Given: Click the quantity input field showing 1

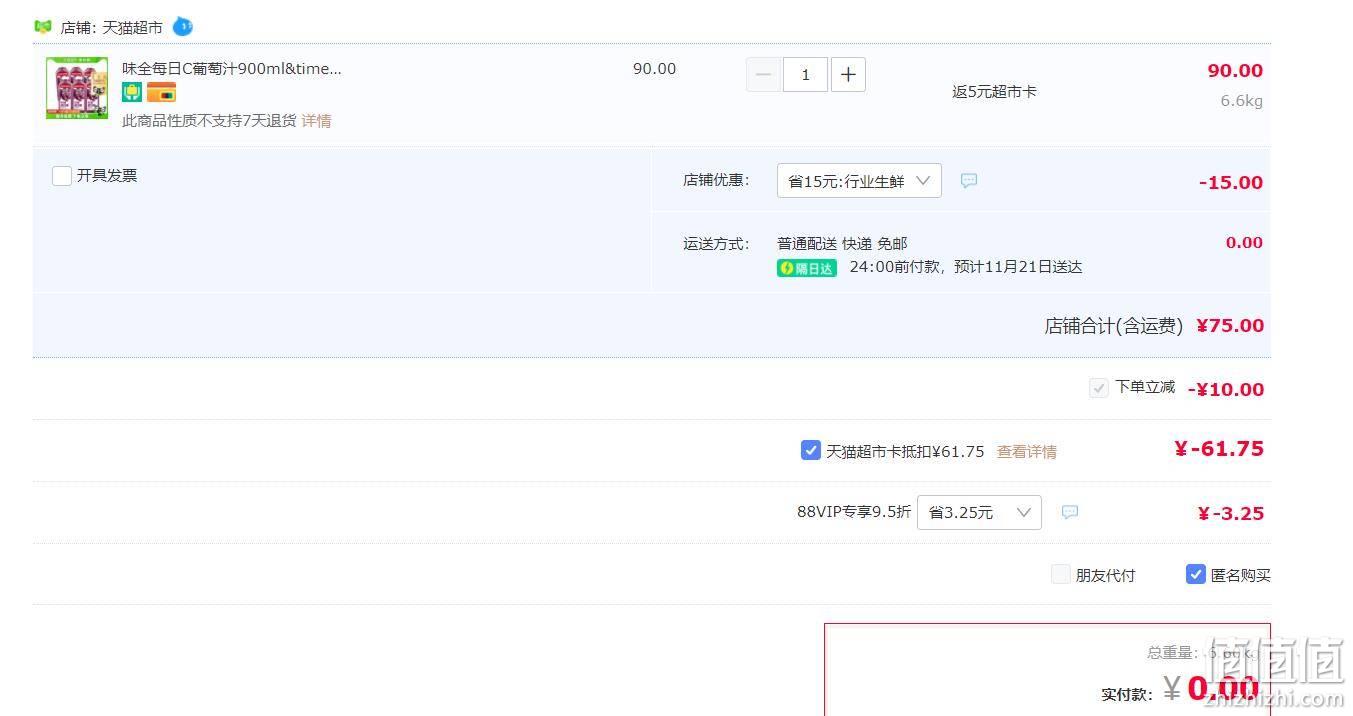Looking at the screenshot, I should click(805, 74).
